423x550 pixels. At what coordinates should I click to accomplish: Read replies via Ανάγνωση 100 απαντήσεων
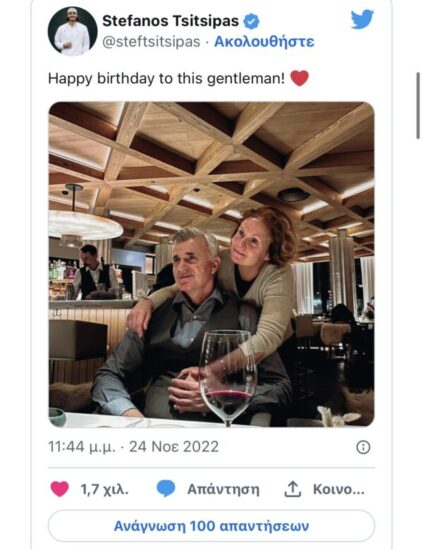[x=212, y=526]
